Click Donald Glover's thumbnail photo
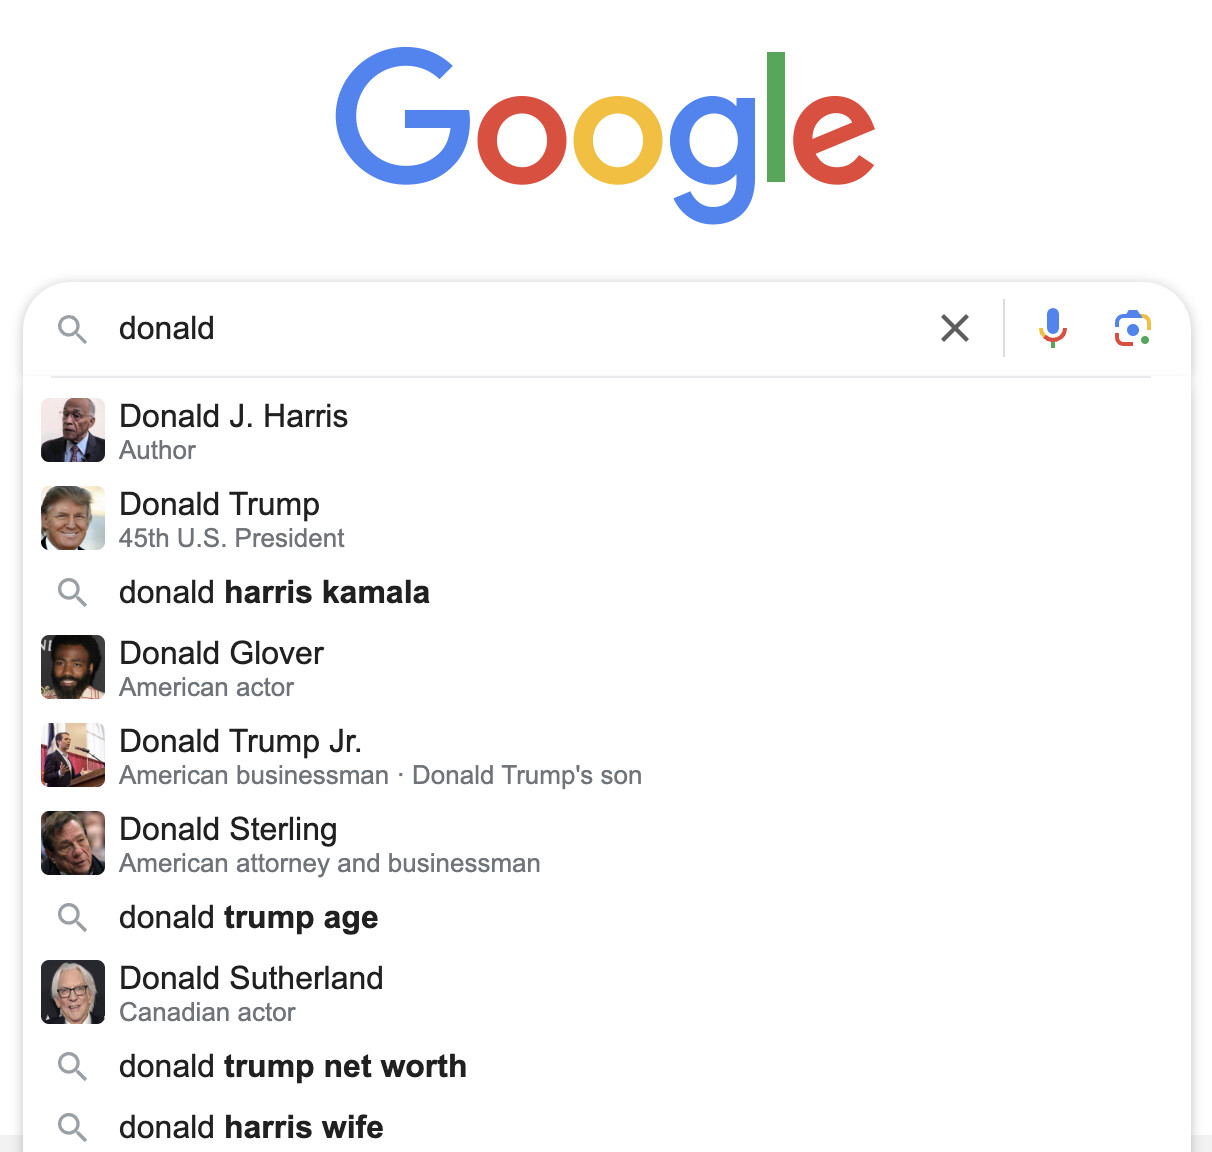The height and width of the screenshot is (1152, 1212). coord(73,667)
